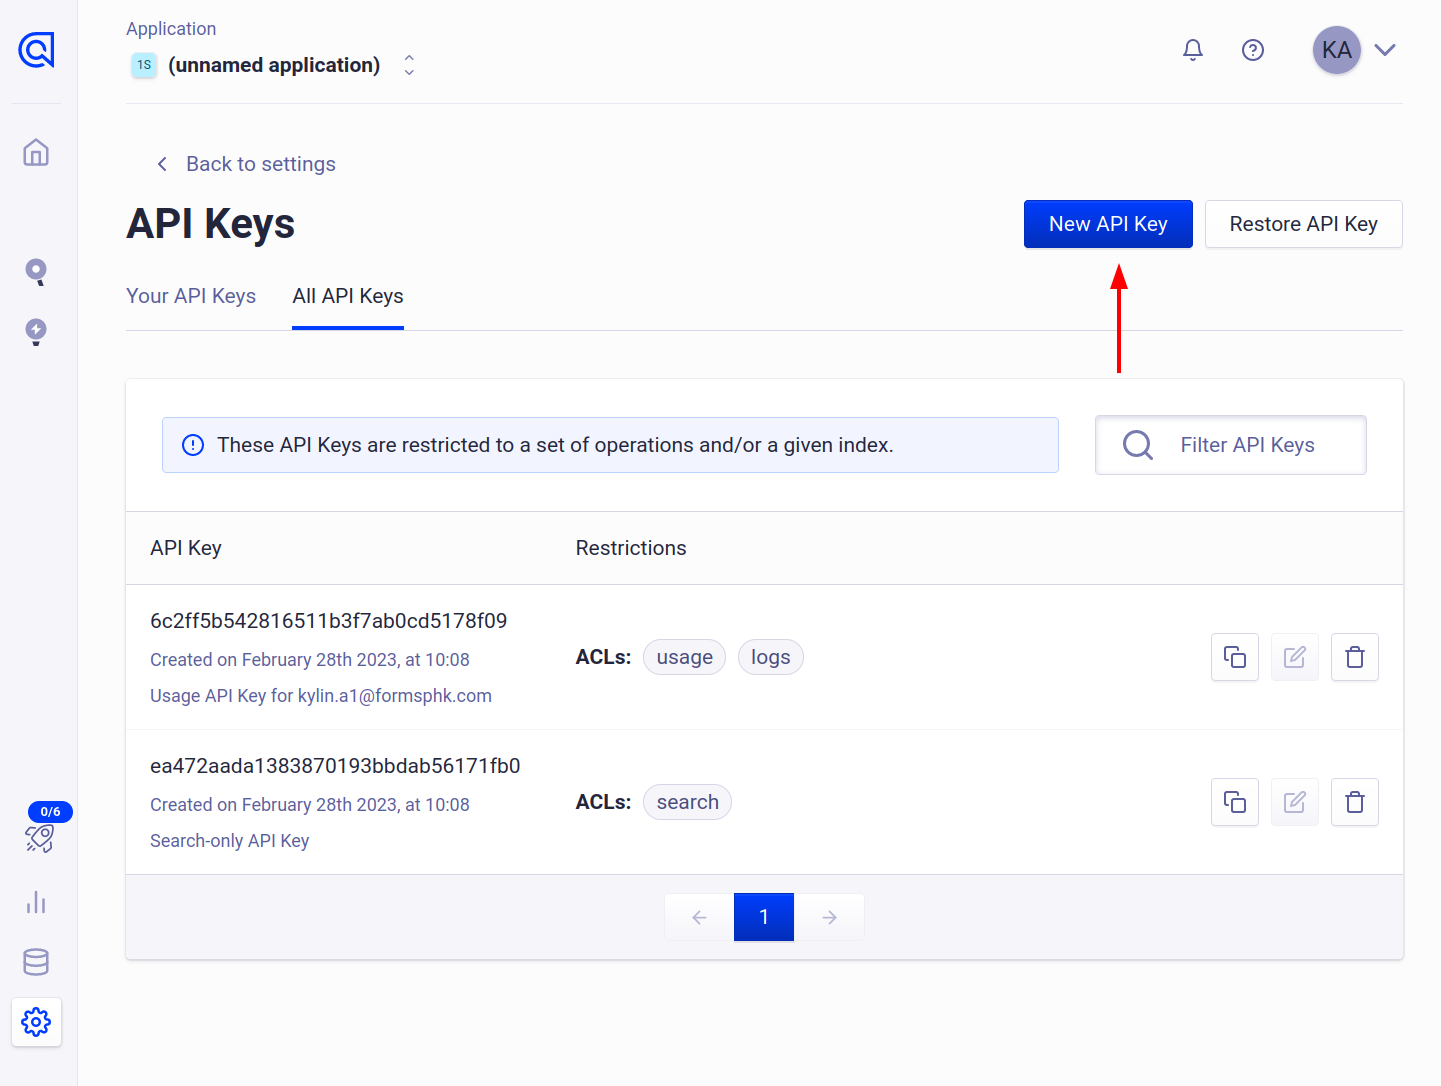Viewport: 1441px width, 1086px height.
Task: Open the Recommend lightbulb icon in sidebar
Action: [x=36, y=332]
